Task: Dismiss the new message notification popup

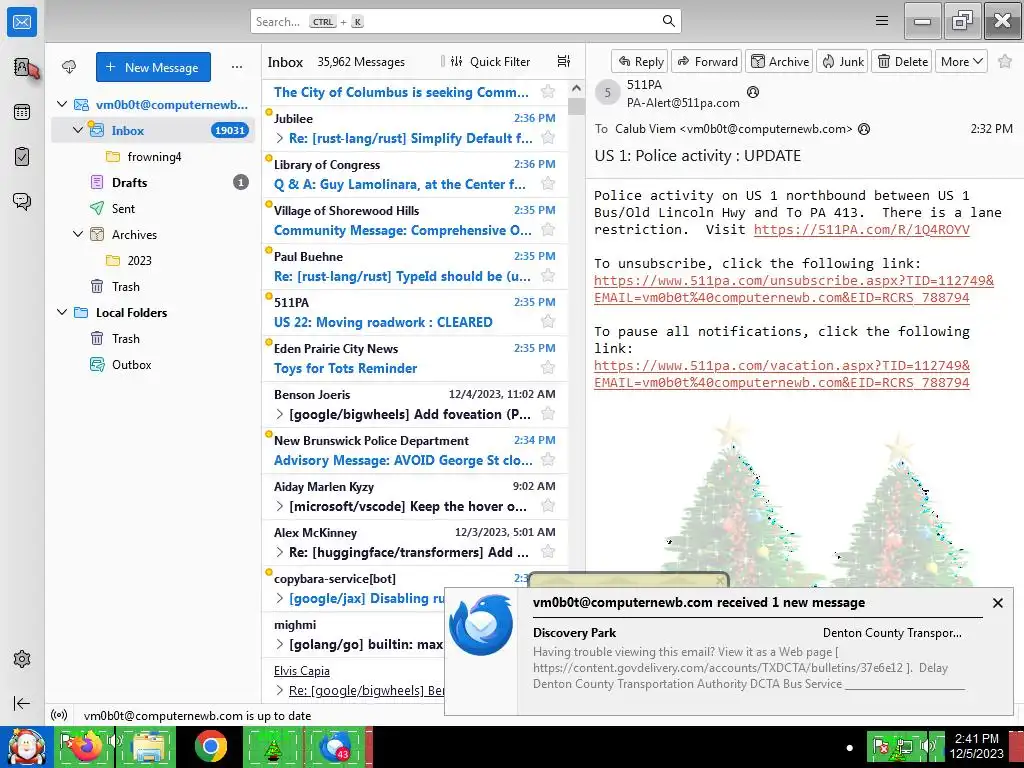Action: point(997,603)
